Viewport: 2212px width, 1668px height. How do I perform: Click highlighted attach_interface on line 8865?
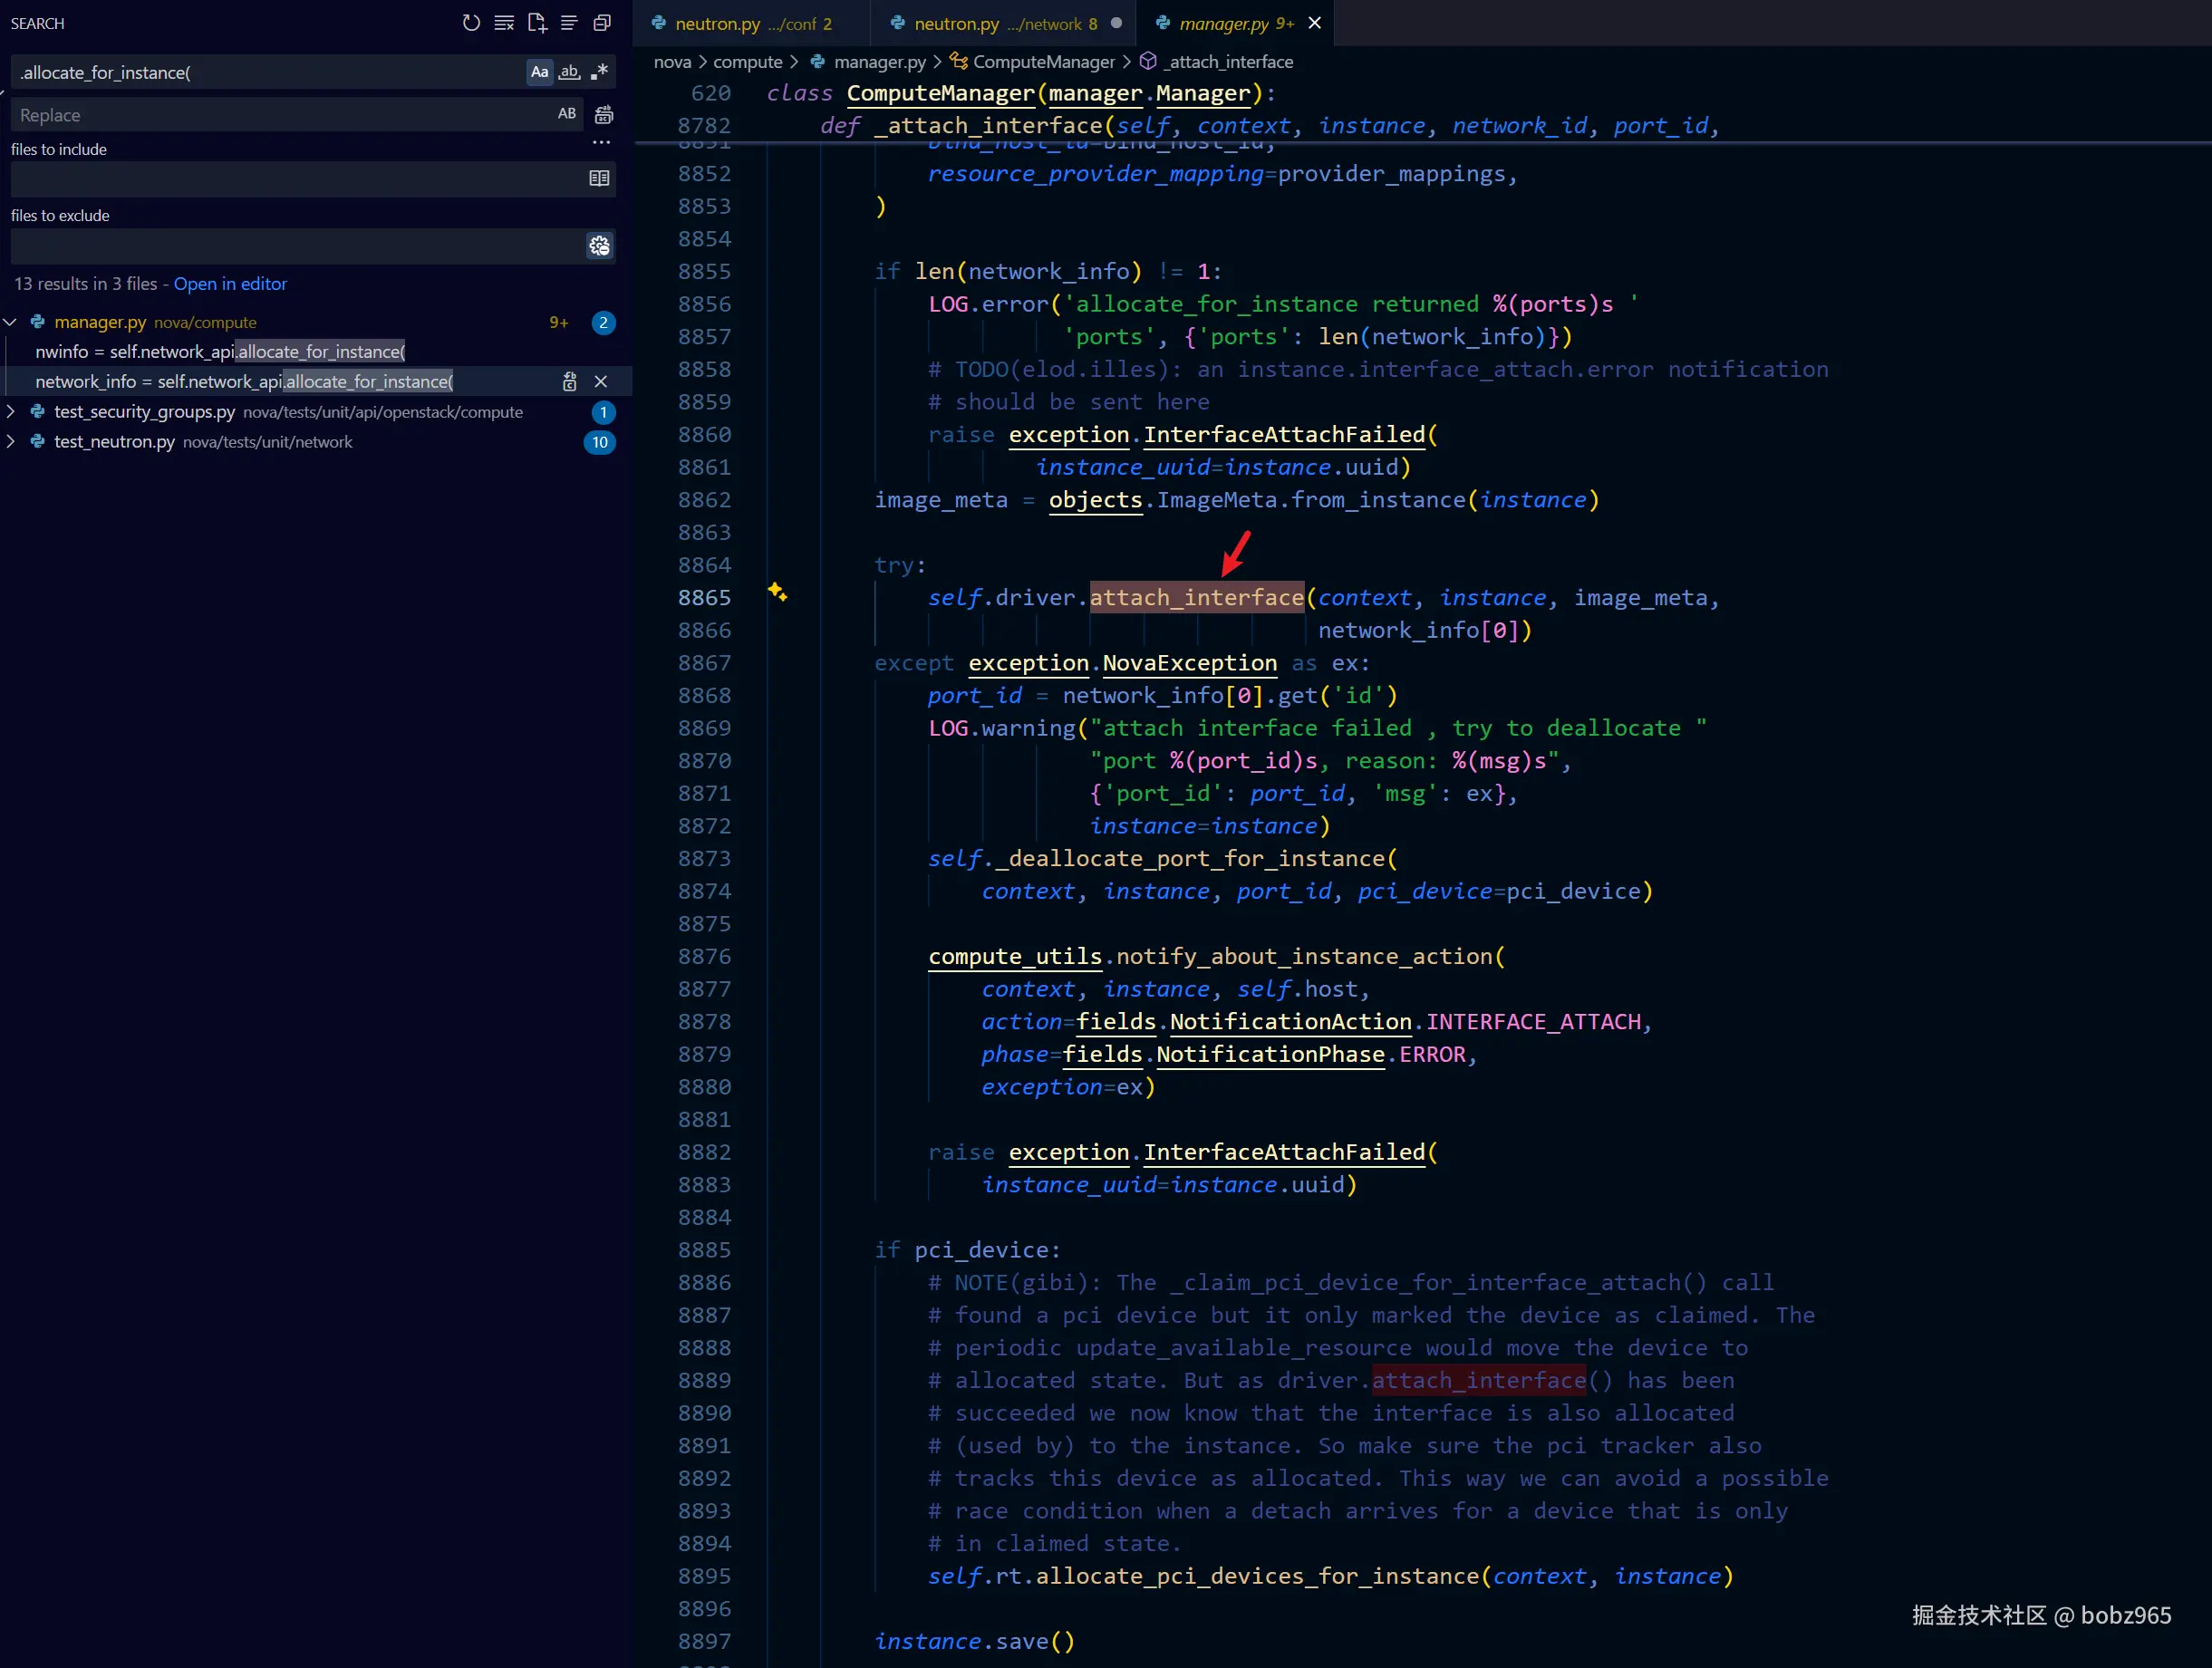point(1196,598)
